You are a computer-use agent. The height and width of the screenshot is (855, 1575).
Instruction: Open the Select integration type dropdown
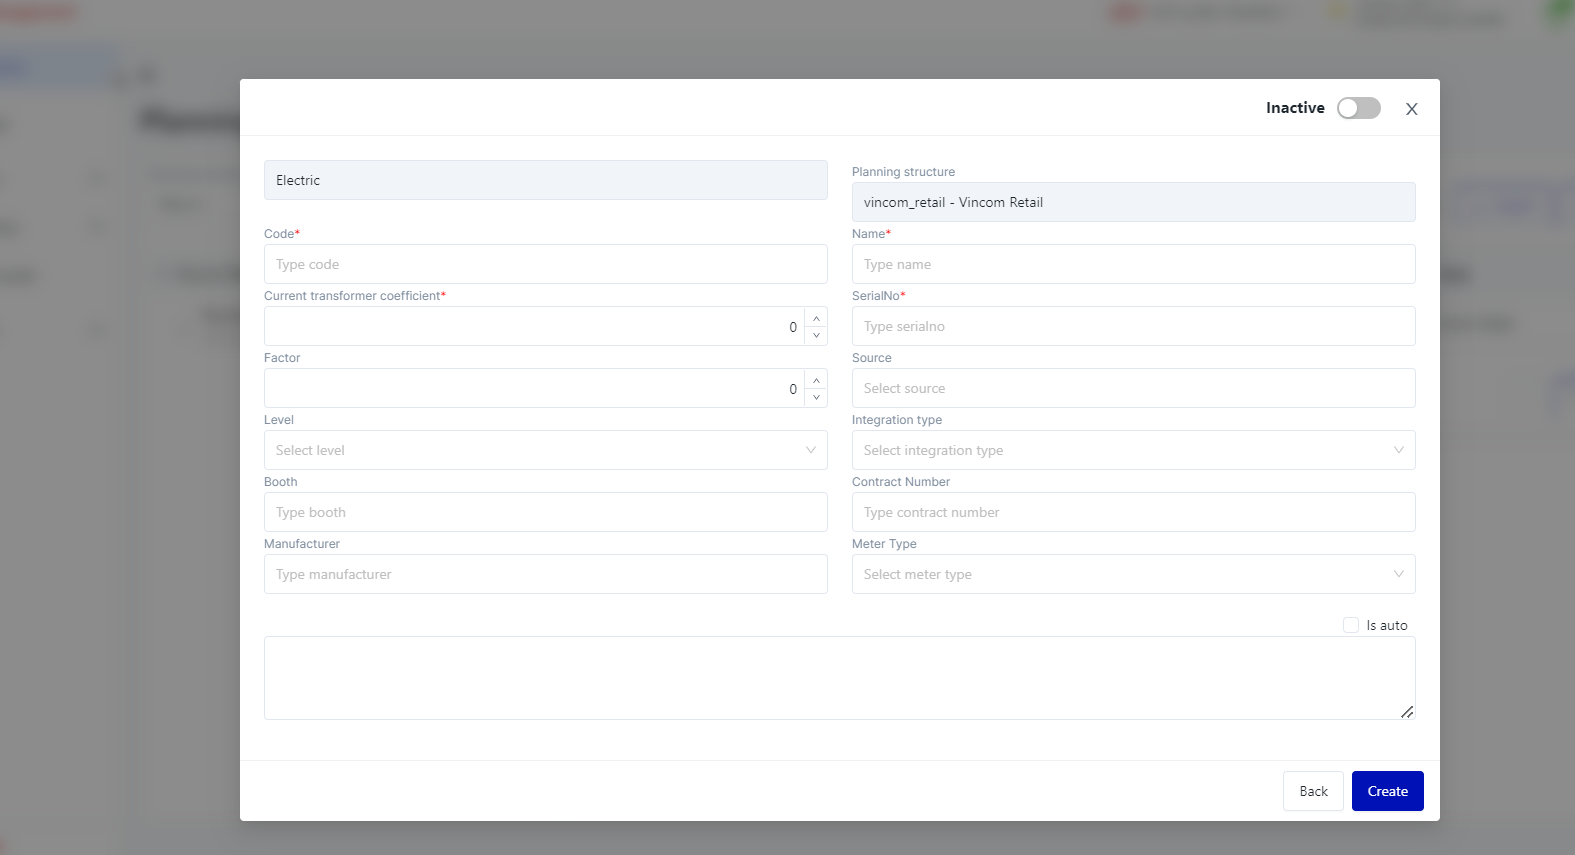pos(1133,450)
